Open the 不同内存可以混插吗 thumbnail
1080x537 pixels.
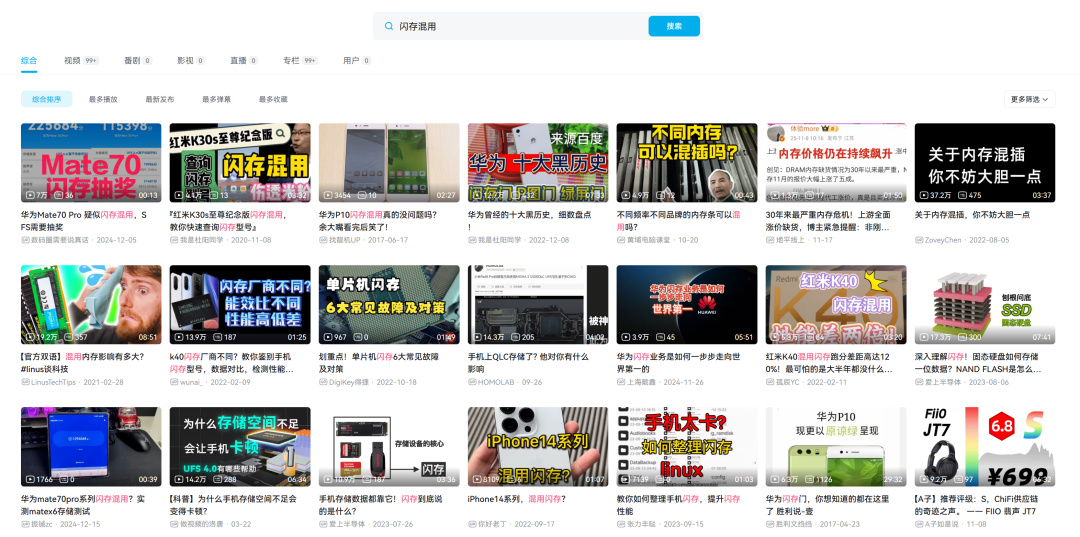(687, 162)
